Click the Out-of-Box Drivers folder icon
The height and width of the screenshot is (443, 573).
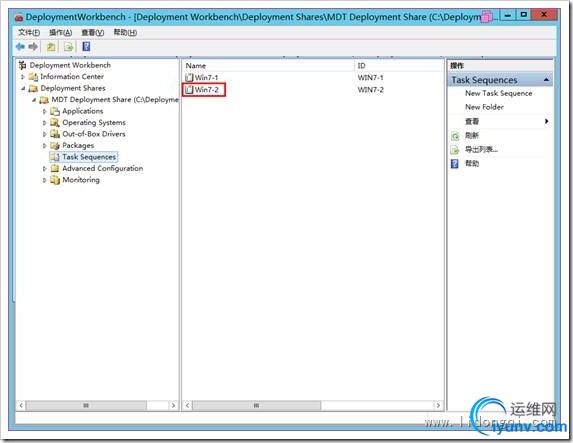(x=55, y=134)
